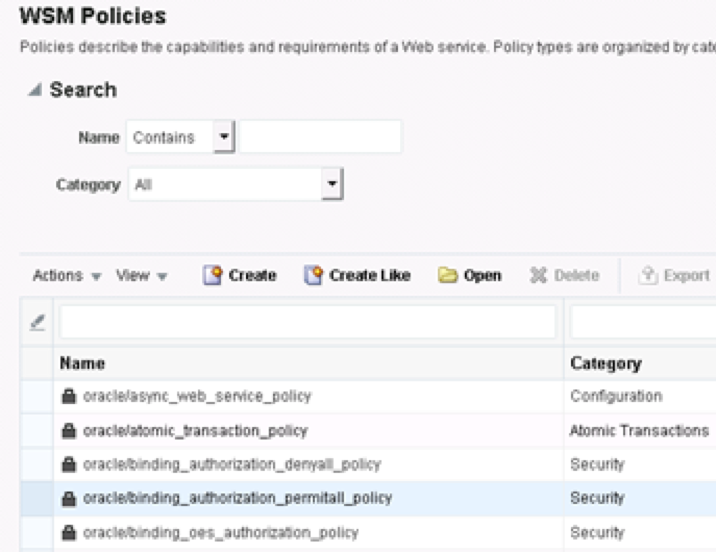
Task: Collapse the Search section triangle
Action: point(35,89)
